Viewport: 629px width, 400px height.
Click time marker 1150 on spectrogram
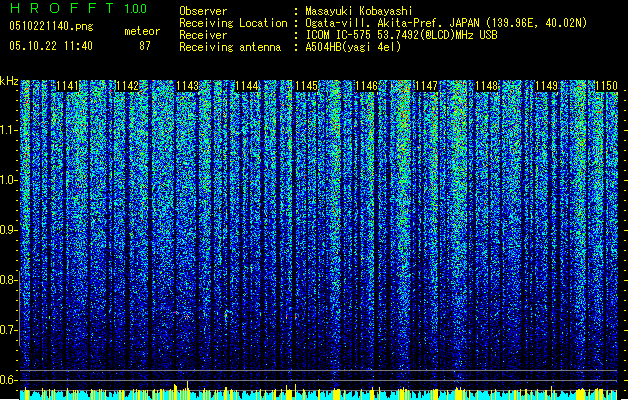pos(606,86)
